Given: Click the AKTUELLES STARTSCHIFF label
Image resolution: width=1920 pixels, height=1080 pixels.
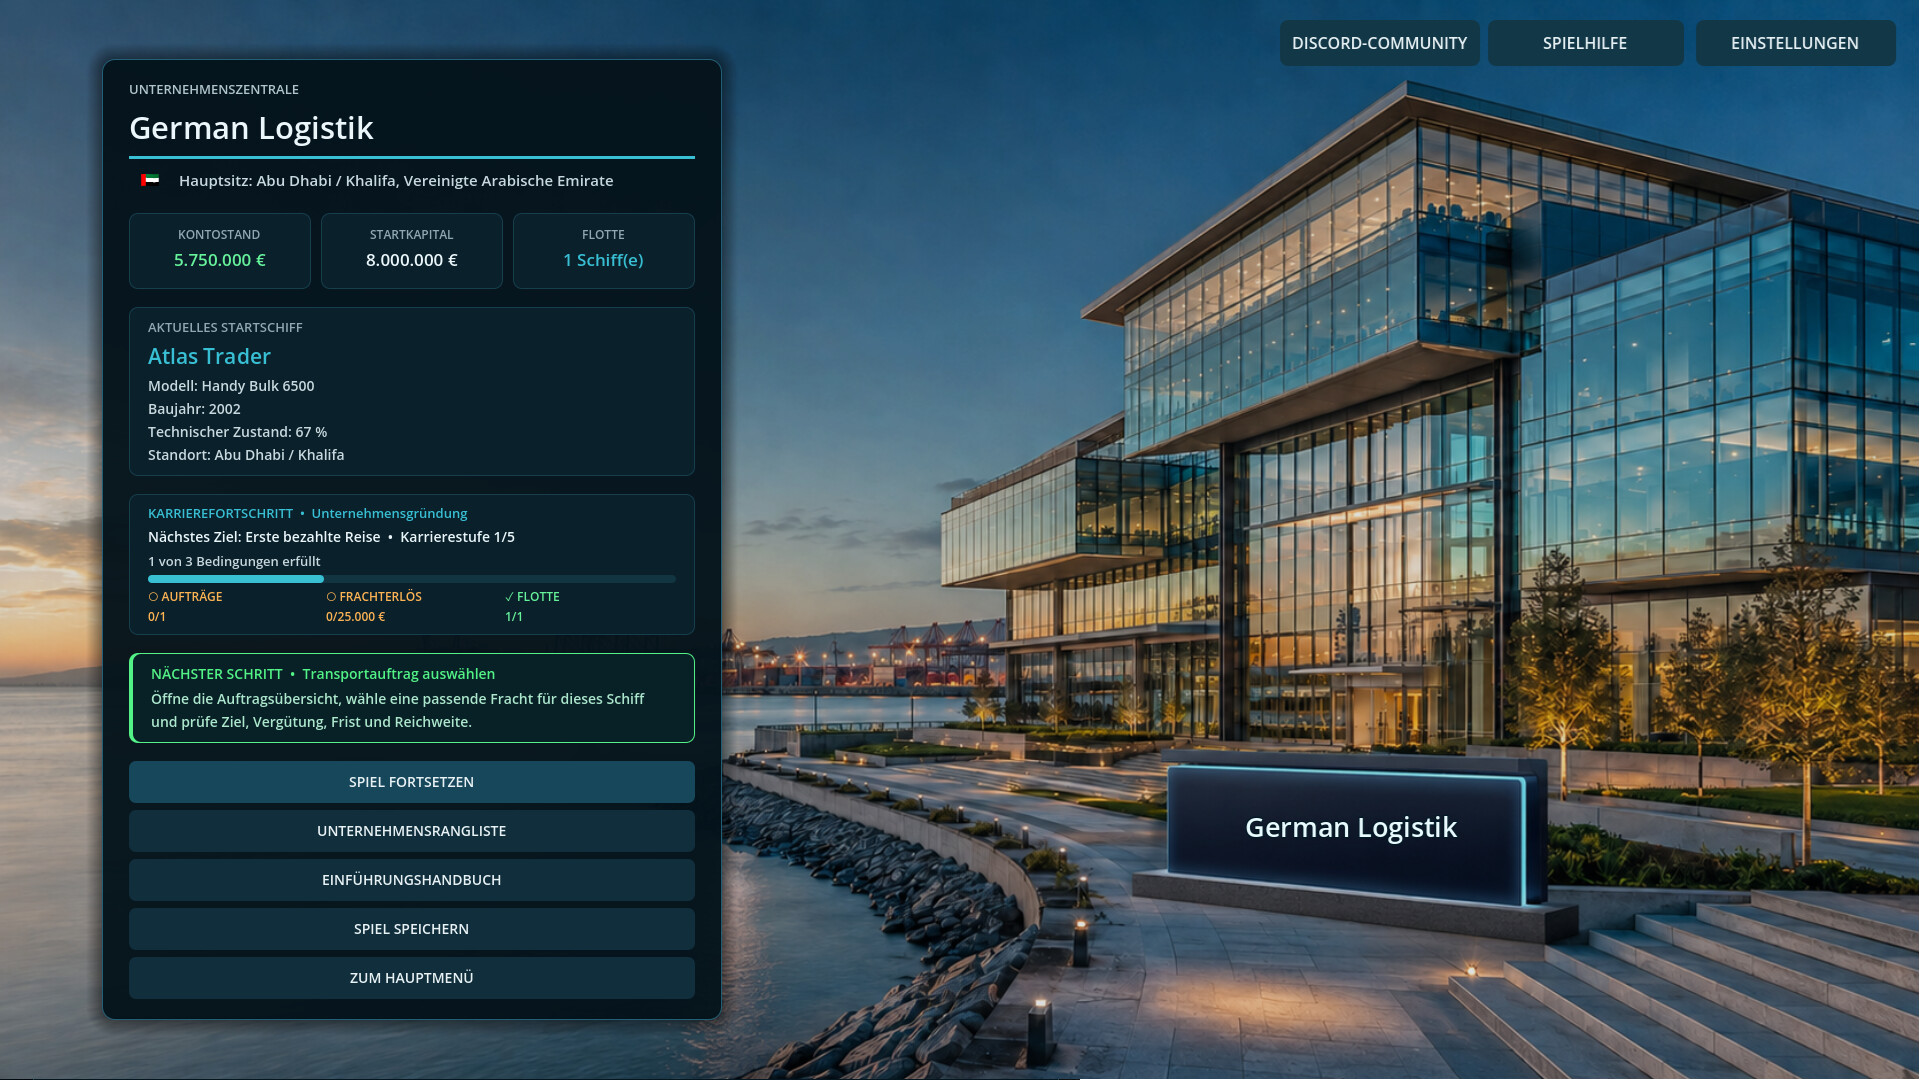Looking at the screenshot, I should pyautogui.click(x=225, y=328).
